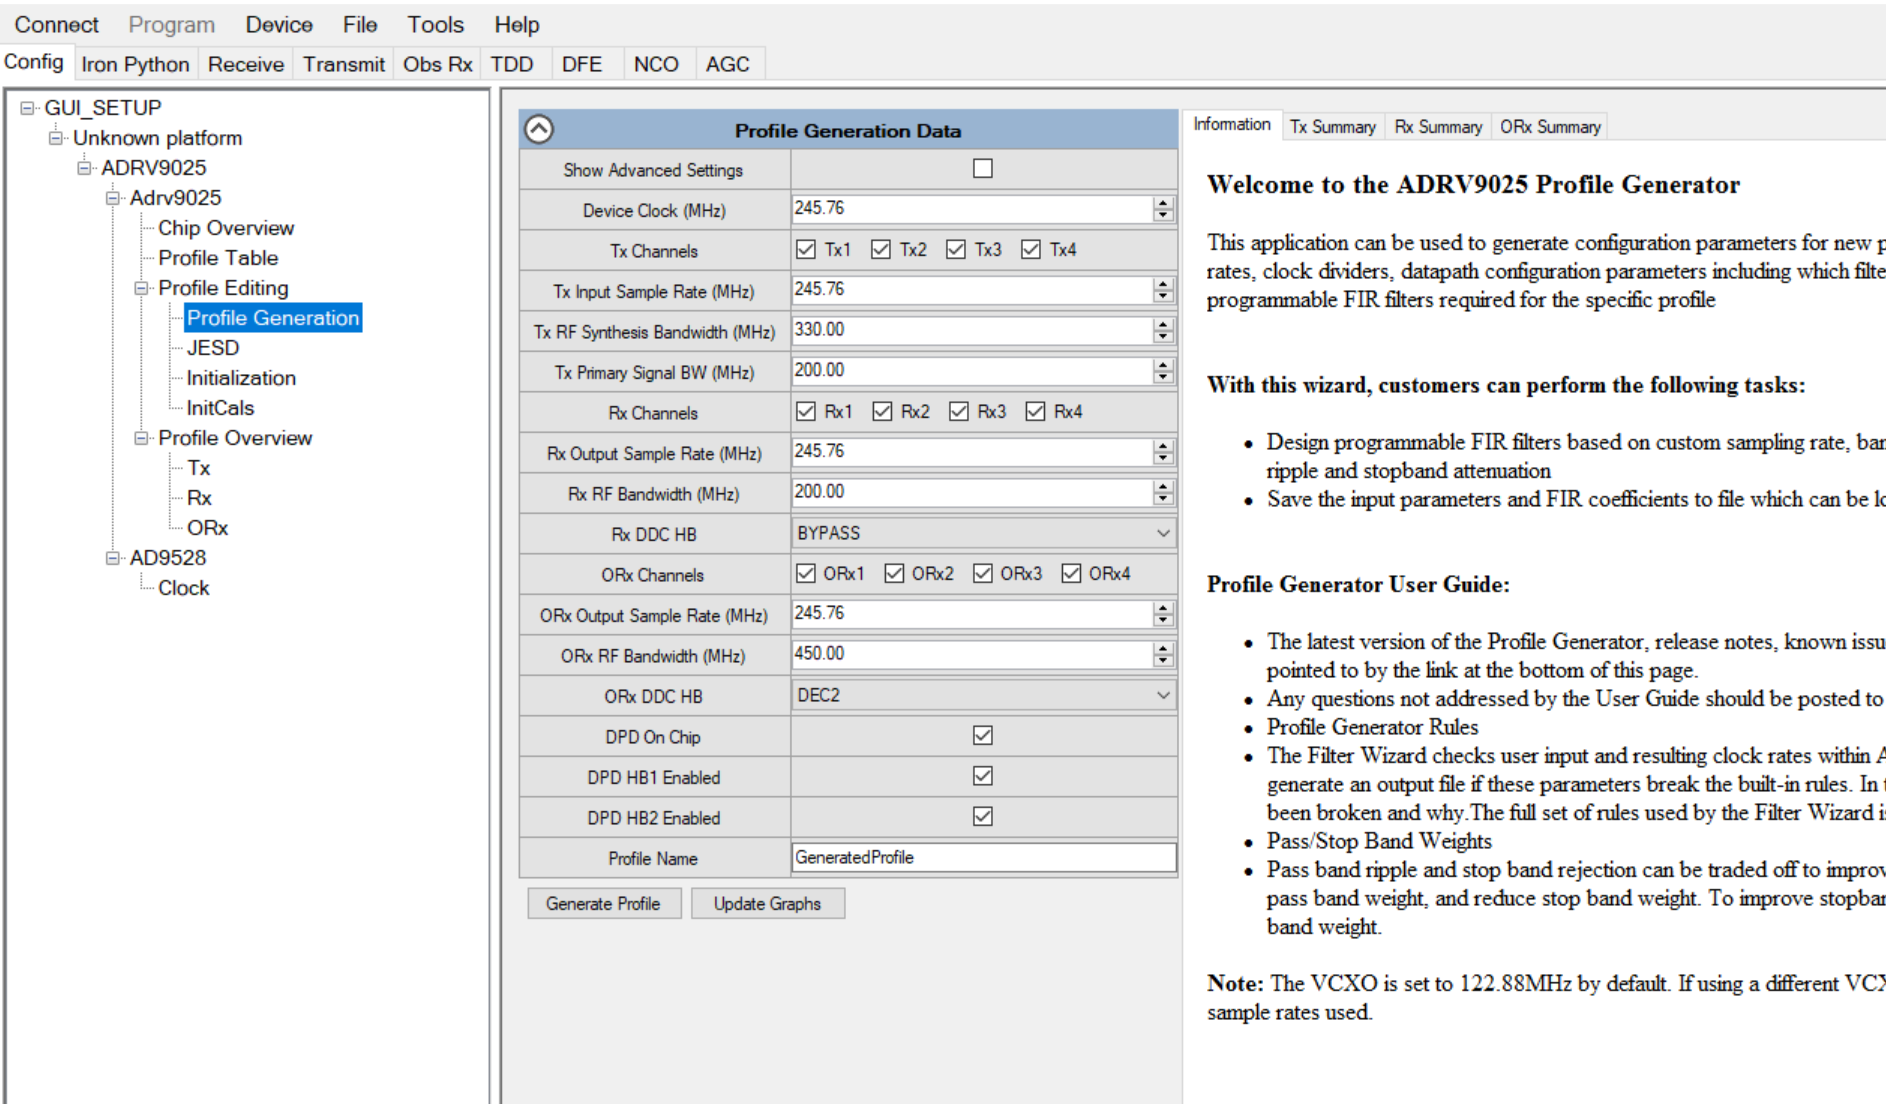This screenshot has width=1886, height=1104.
Task: Click the Rx RF Bandwidth spinner arrows
Action: click(1162, 492)
